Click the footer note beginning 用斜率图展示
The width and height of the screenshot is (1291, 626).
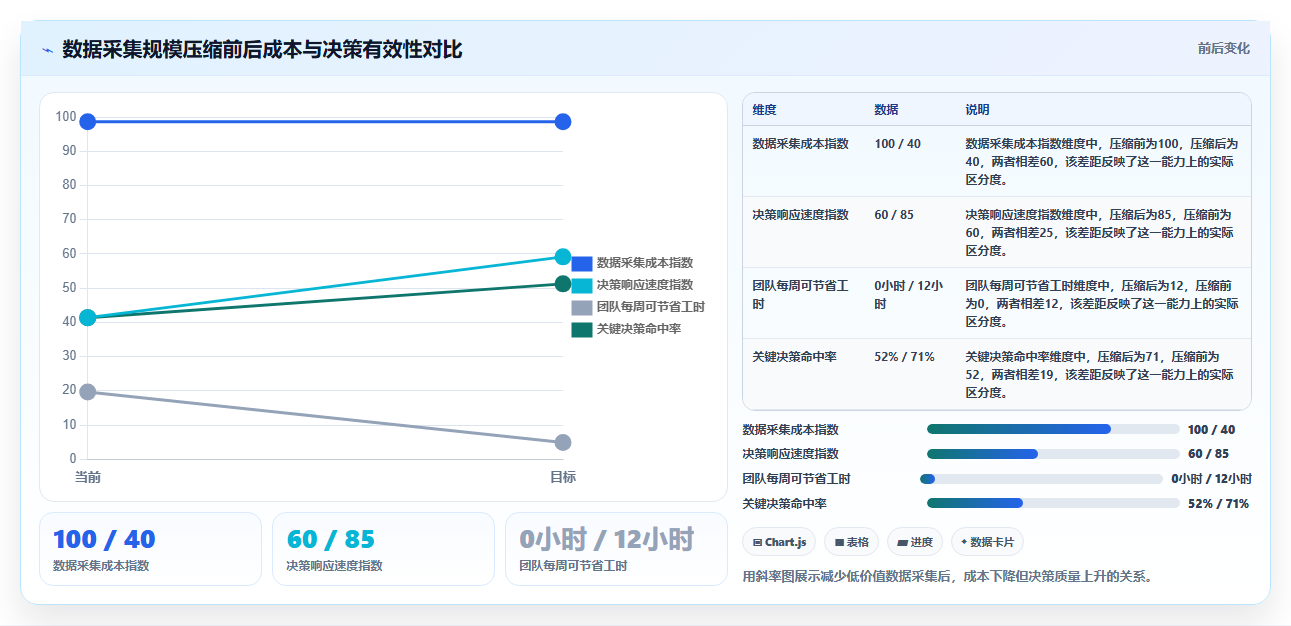[948, 577]
